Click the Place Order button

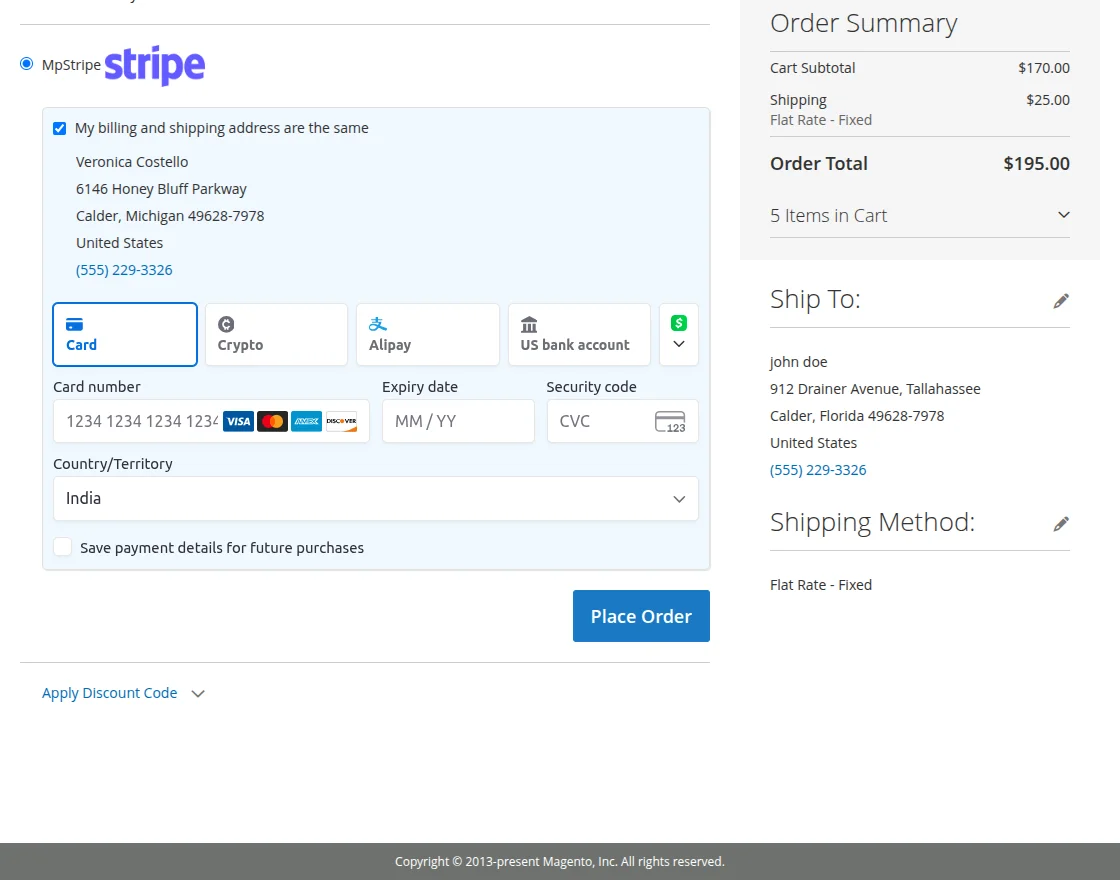coord(641,615)
